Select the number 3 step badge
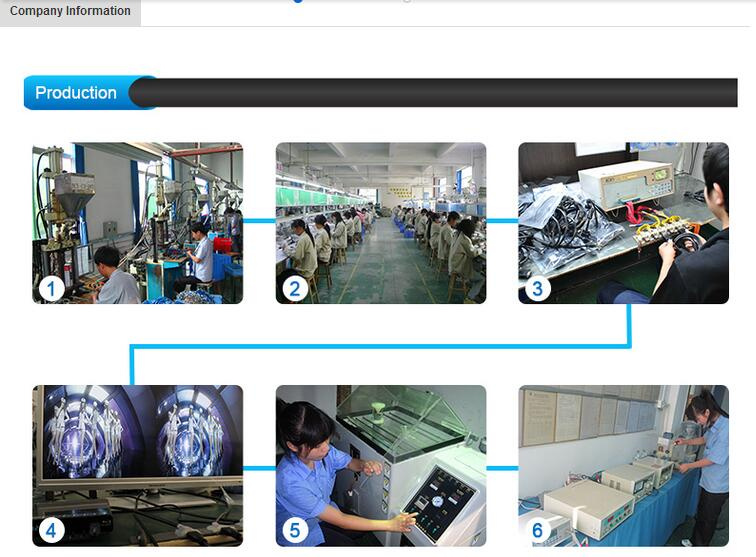The image size is (756, 557). [x=538, y=289]
